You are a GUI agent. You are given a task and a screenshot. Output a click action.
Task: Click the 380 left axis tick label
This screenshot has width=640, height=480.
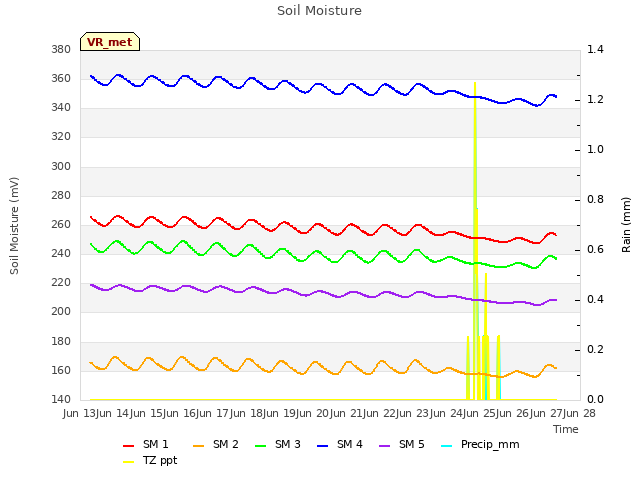[x=61, y=50]
